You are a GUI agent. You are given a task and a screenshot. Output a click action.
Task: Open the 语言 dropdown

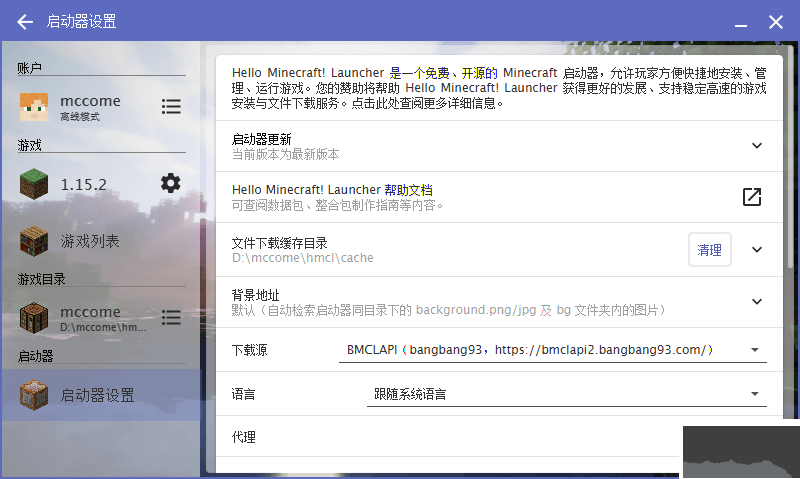[566, 394]
